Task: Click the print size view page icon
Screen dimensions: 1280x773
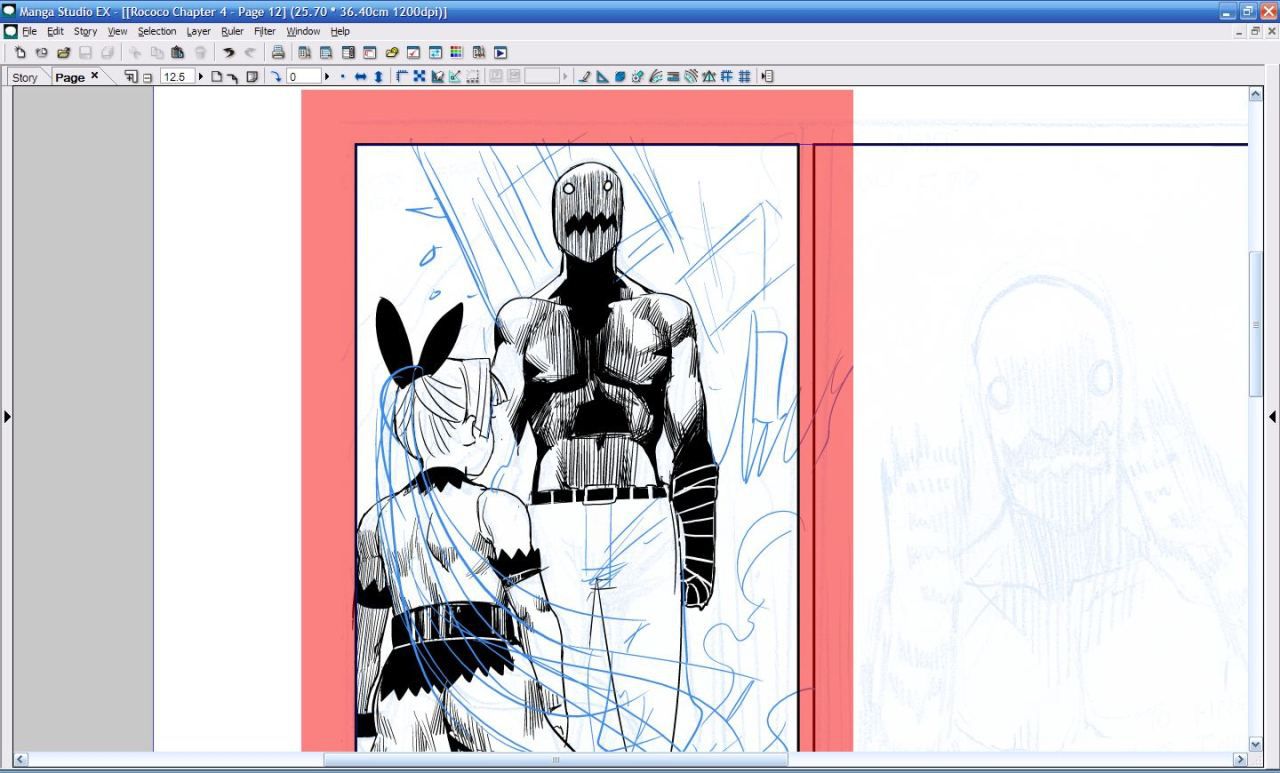Action: click(x=252, y=77)
